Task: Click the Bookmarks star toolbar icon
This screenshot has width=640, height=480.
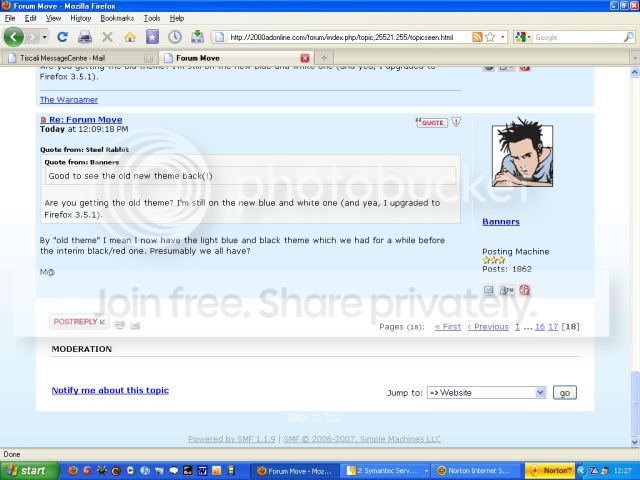Action: tap(152, 37)
